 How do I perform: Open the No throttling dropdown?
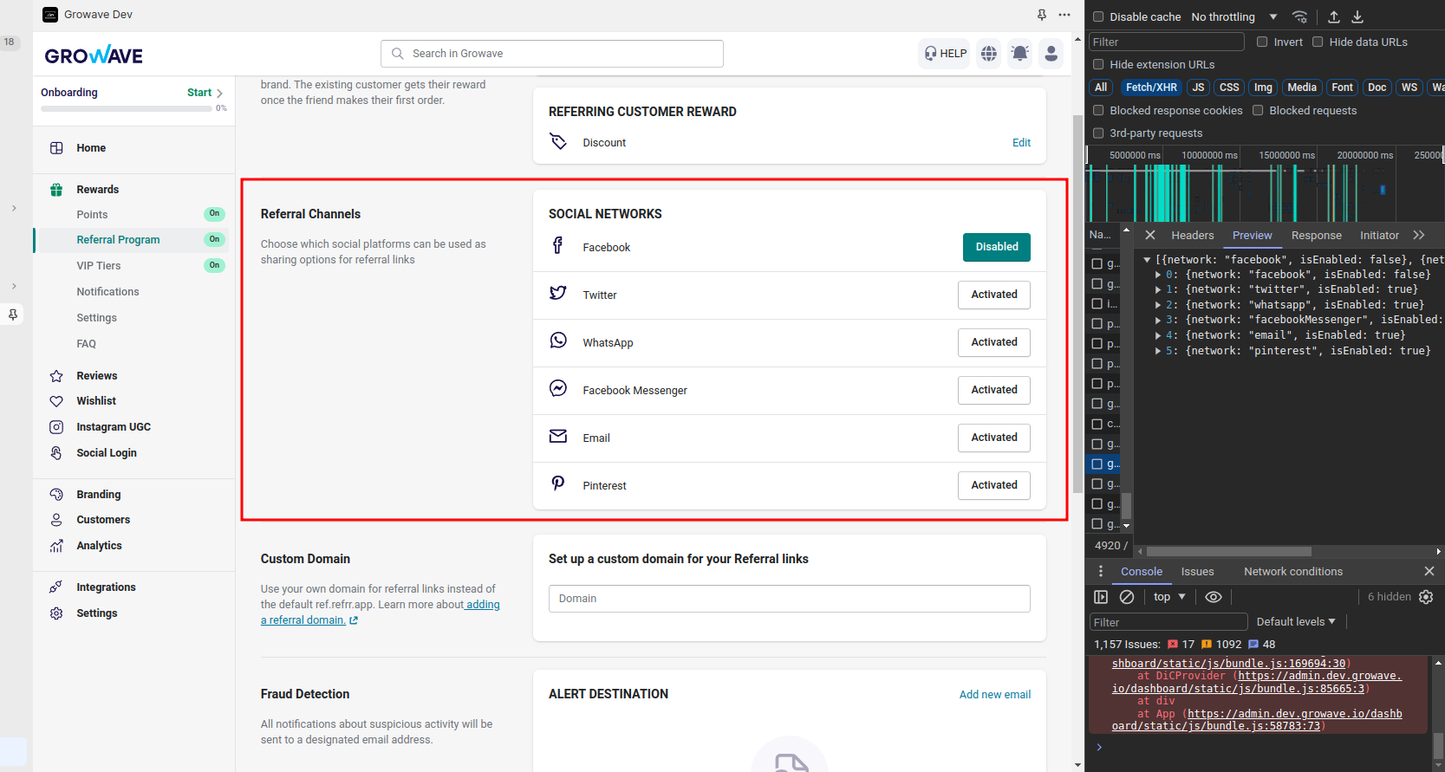coord(1234,17)
